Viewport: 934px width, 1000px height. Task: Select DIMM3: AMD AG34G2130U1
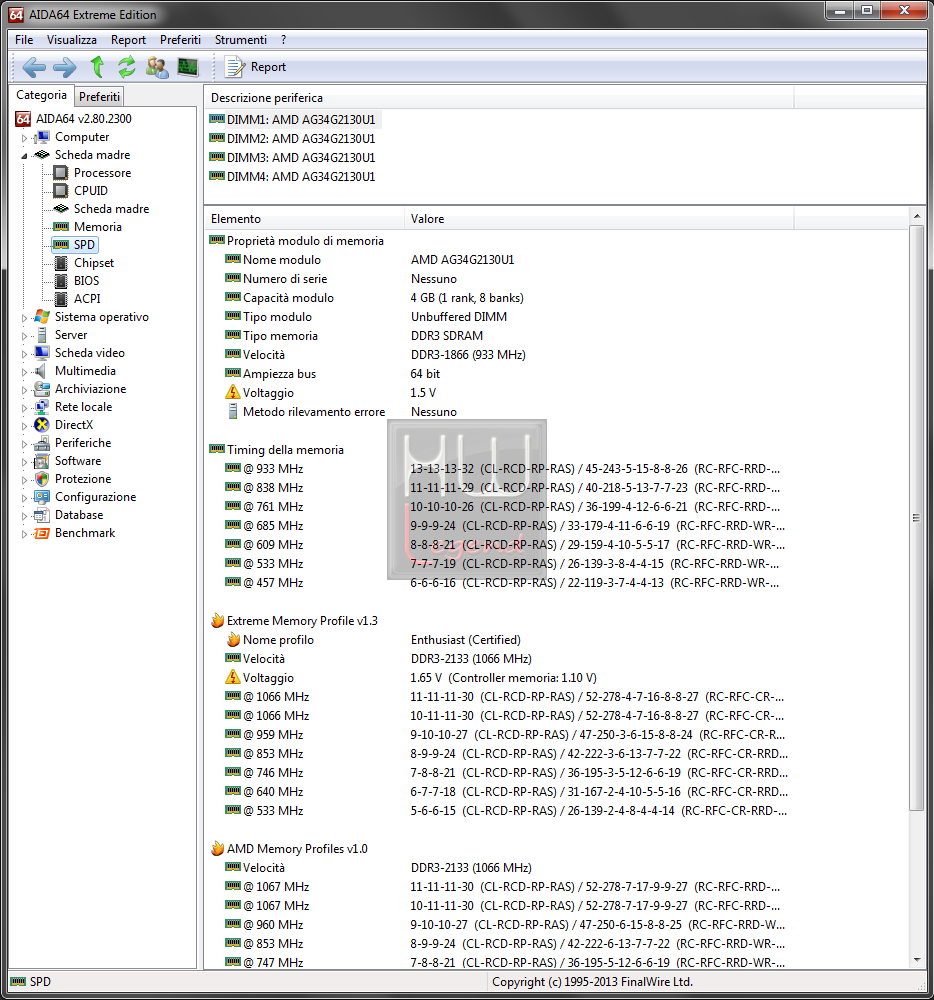pos(301,158)
